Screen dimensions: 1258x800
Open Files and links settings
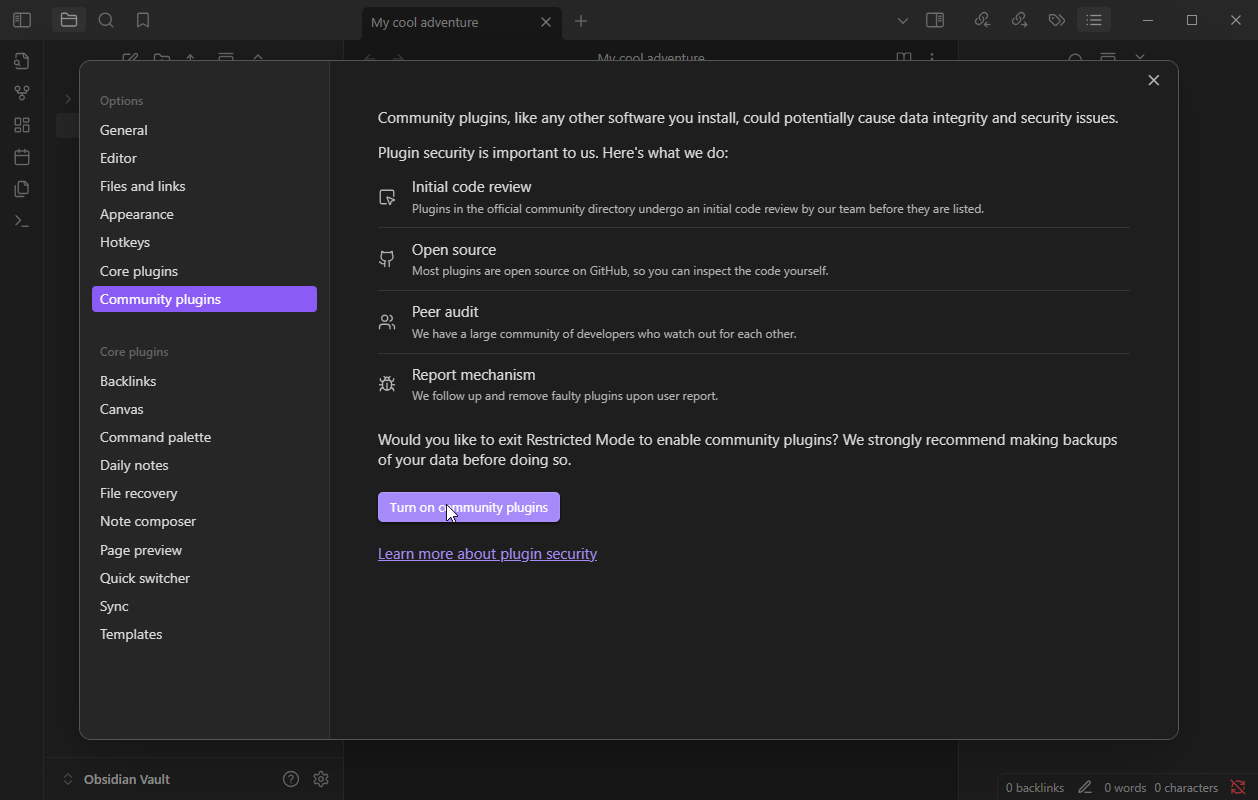pos(204,186)
